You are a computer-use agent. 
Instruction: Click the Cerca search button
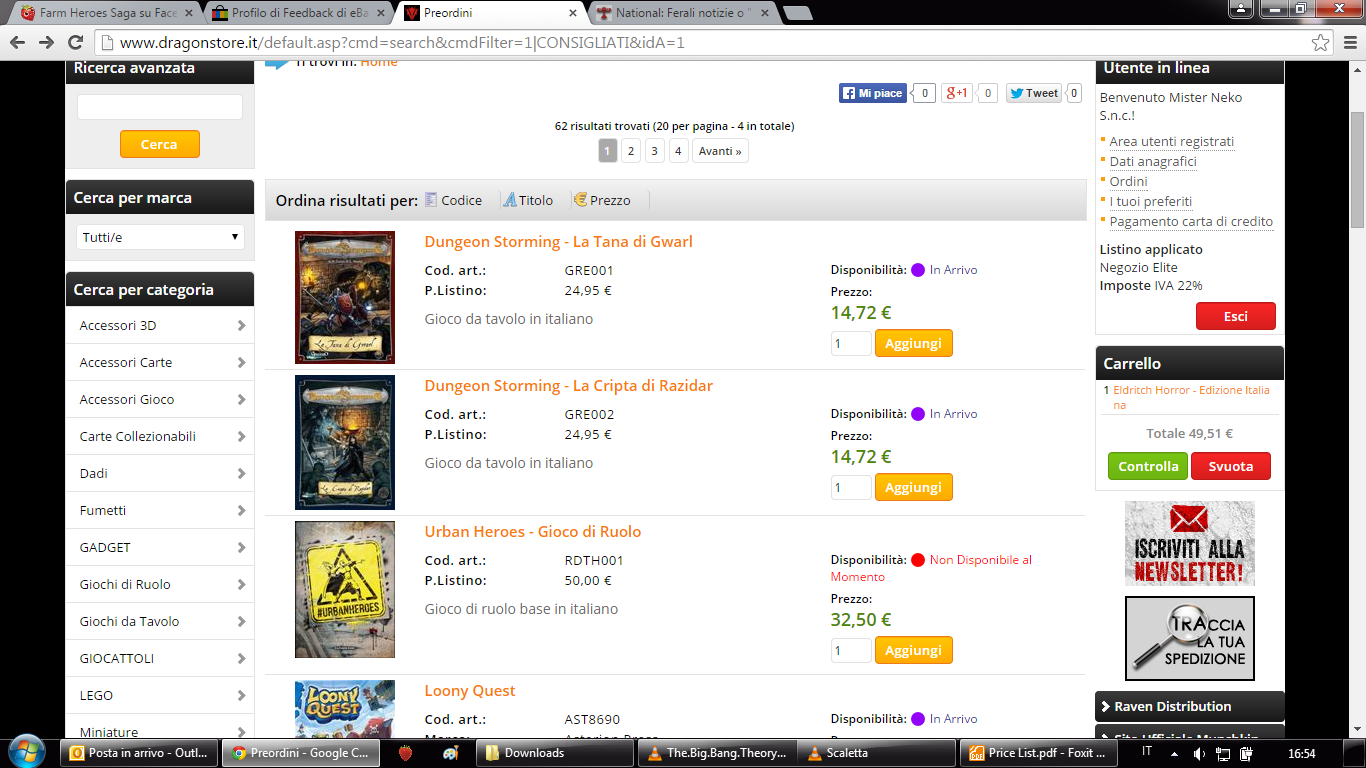pos(159,144)
